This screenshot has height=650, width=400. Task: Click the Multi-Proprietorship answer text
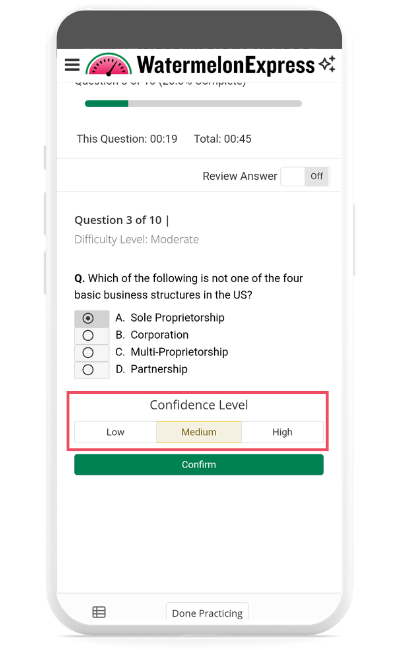pos(179,352)
